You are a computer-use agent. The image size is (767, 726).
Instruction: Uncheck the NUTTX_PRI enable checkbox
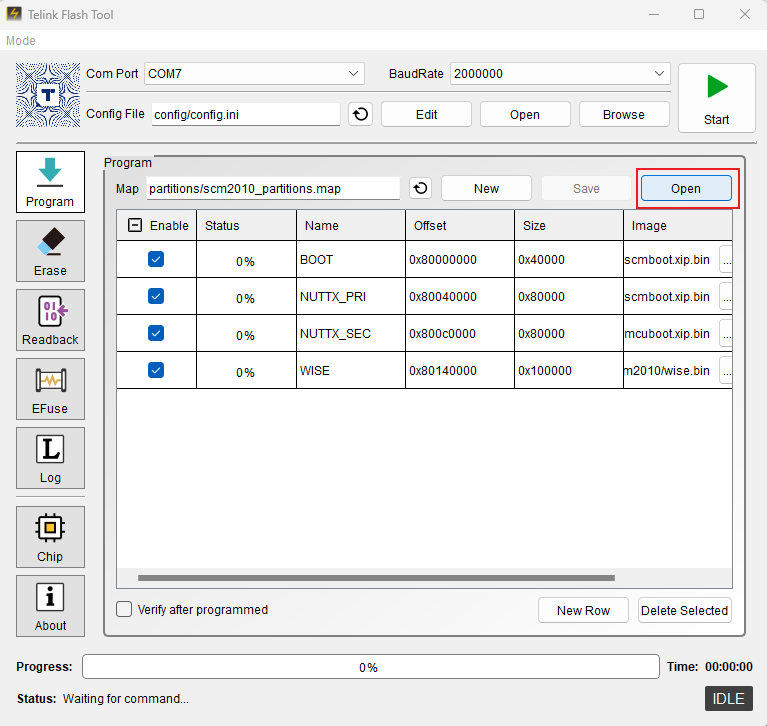click(x=156, y=296)
